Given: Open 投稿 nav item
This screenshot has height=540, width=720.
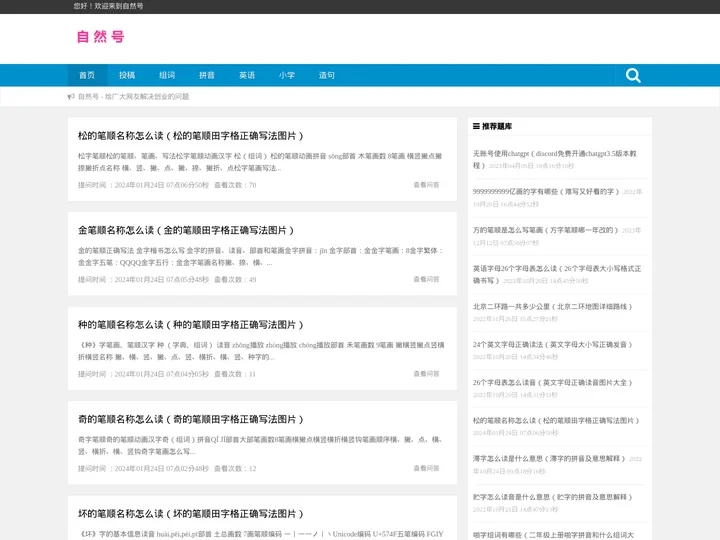Looking at the screenshot, I should coord(127,75).
